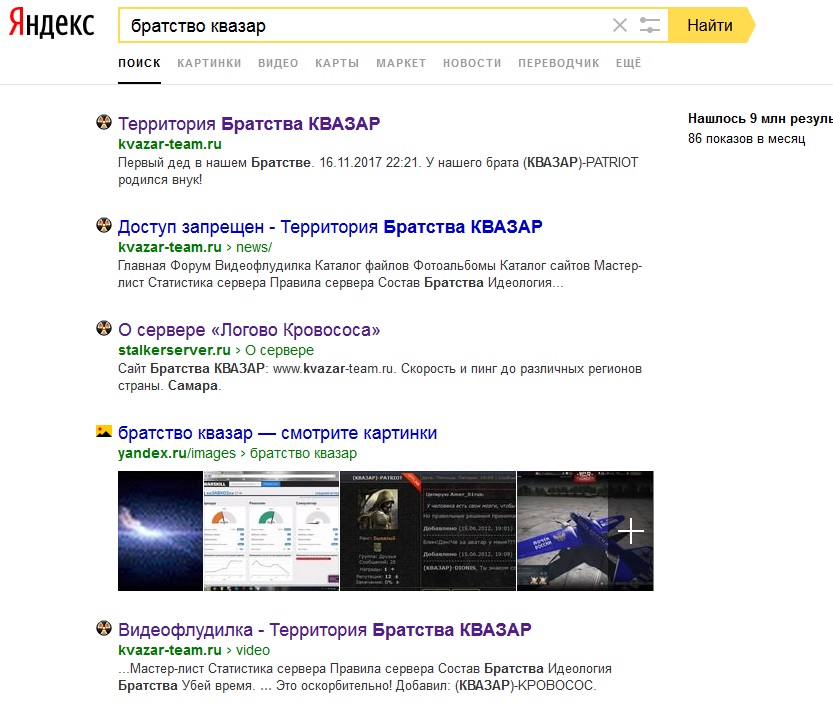Viewport: 833px width, 715px height.
Task: Click the Найти search button
Action: click(x=710, y=25)
